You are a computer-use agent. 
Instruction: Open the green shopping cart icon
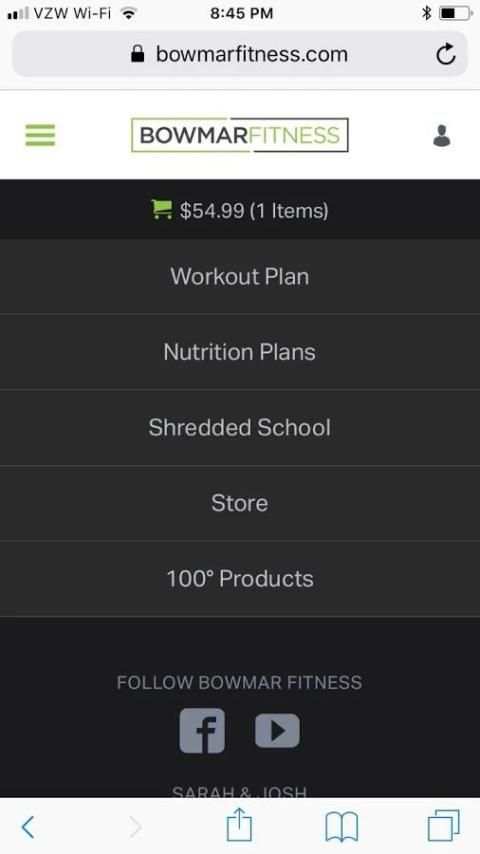pyautogui.click(x=161, y=209)
